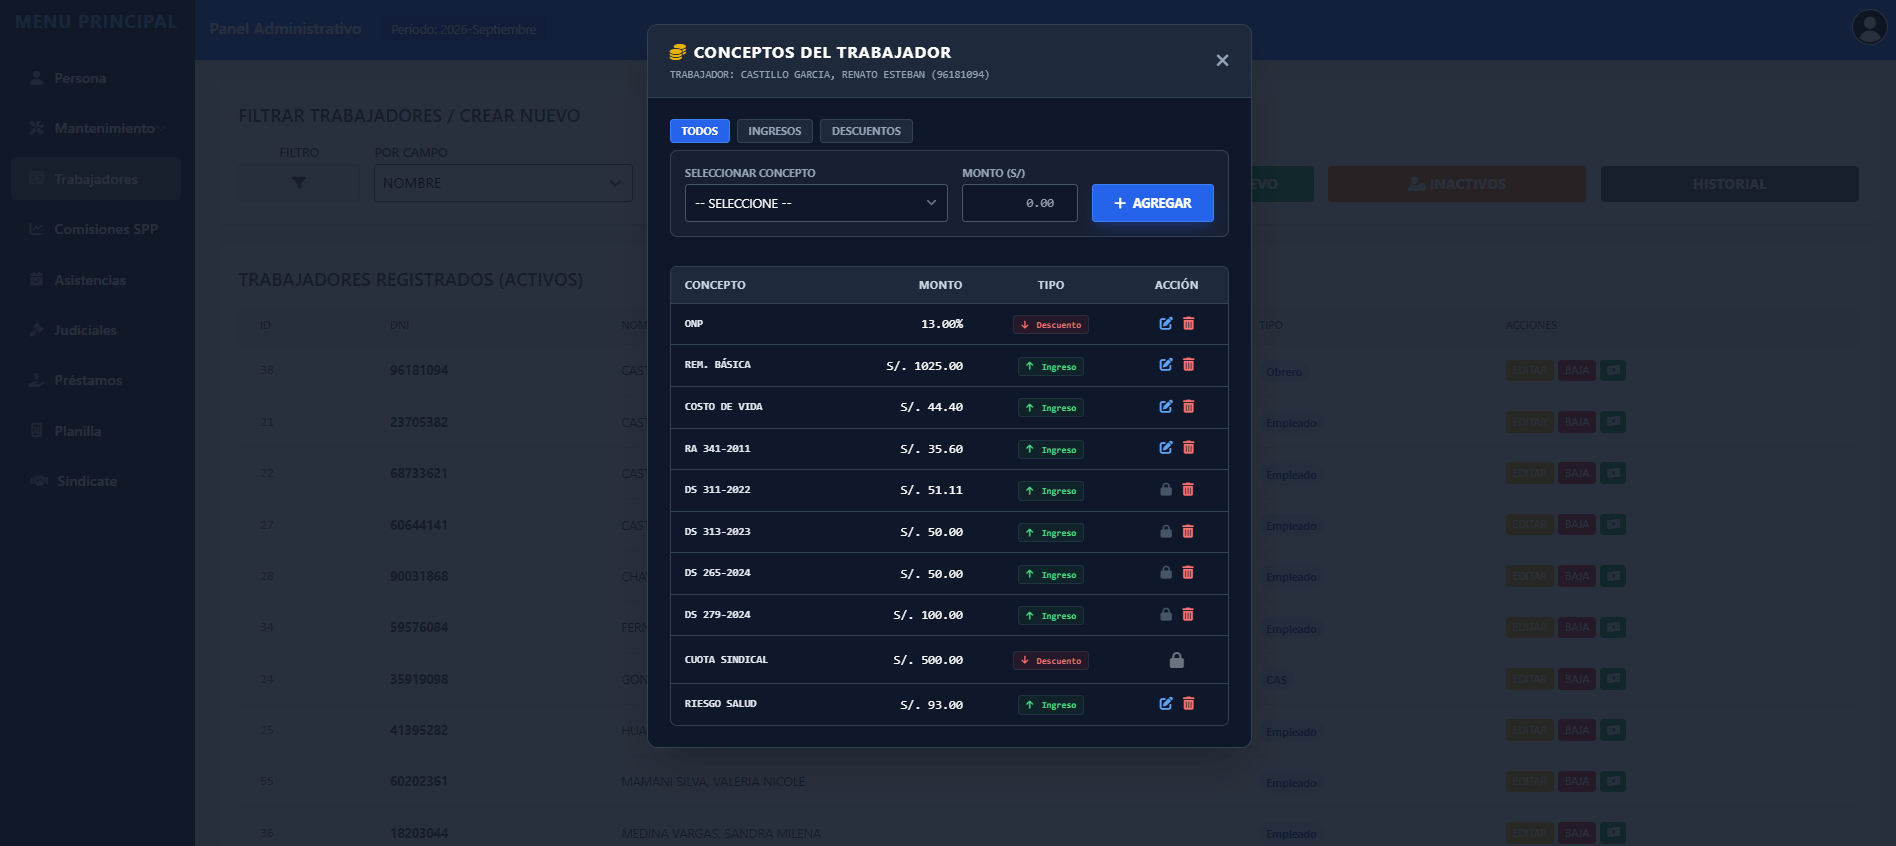Delete the REM. BÁSICA concept
Viewport: 1896px width, 846px height.
click(1189, 365)
